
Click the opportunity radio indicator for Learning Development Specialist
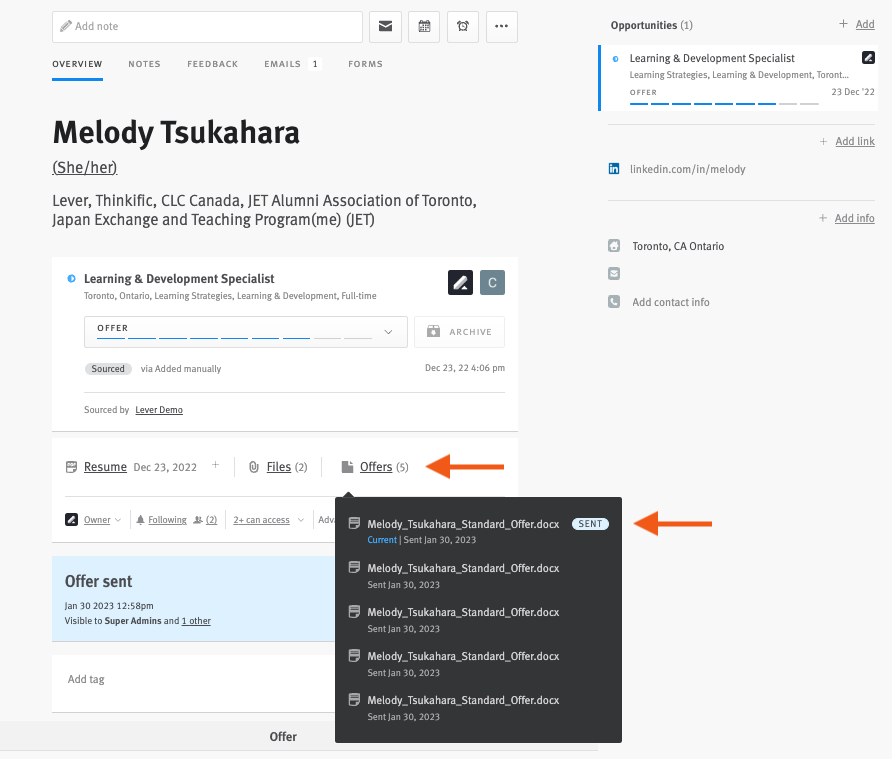(614, 58)
